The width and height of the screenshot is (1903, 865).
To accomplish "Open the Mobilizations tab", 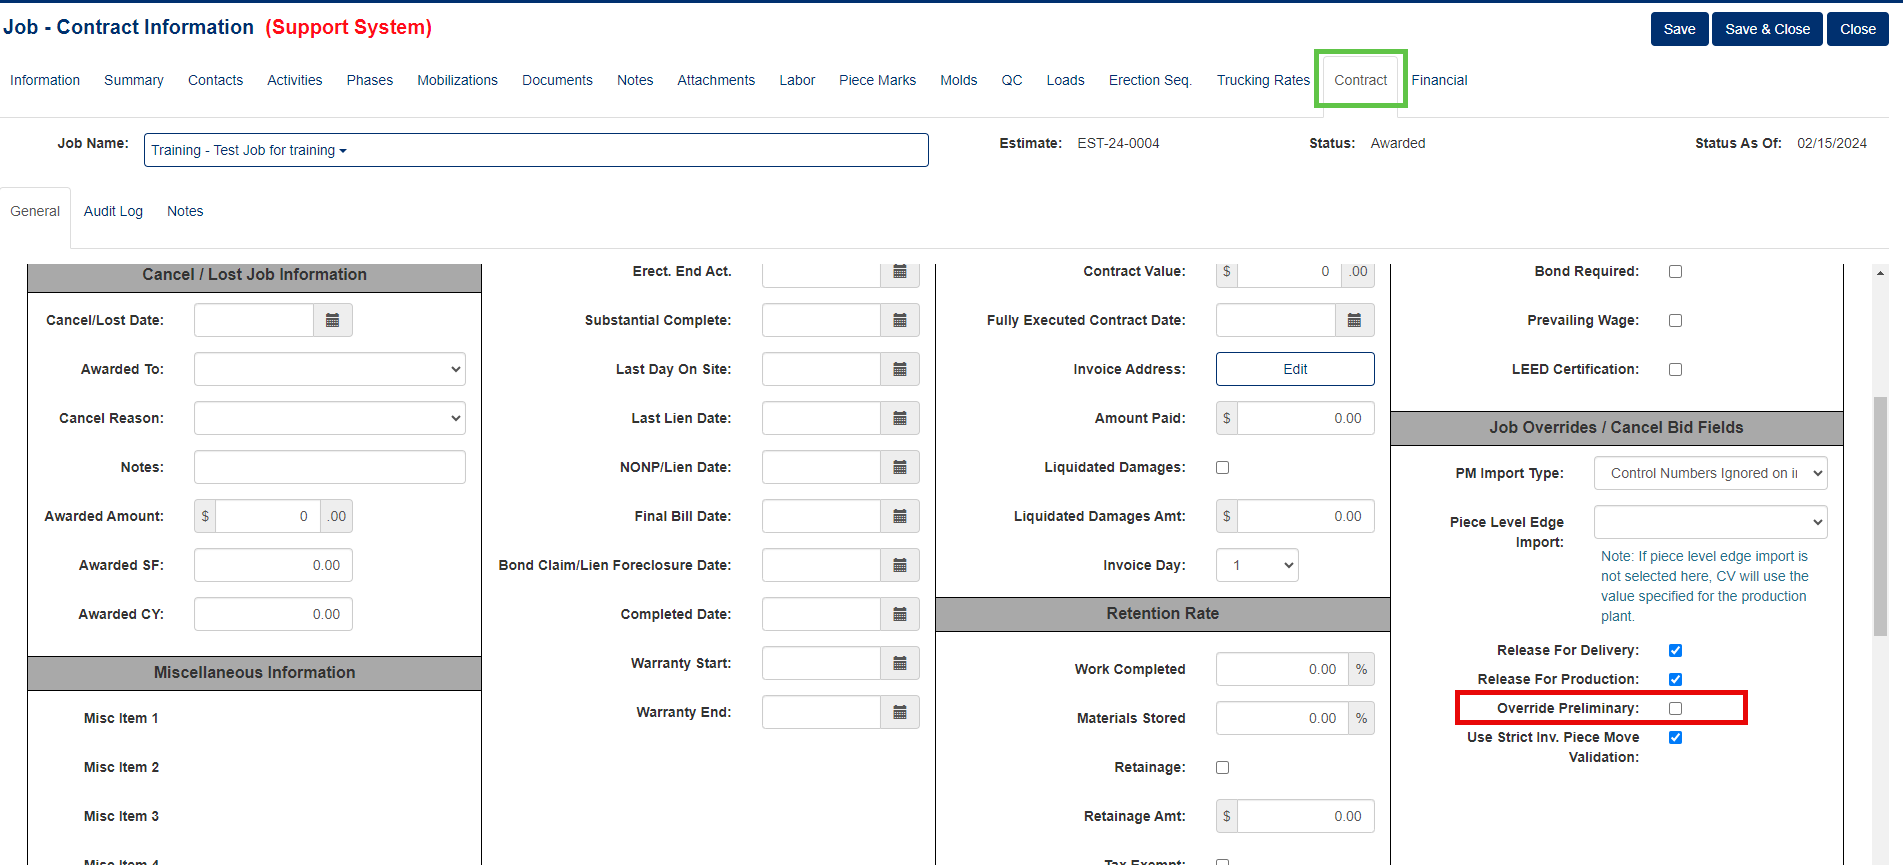I will tap(457, 80).
